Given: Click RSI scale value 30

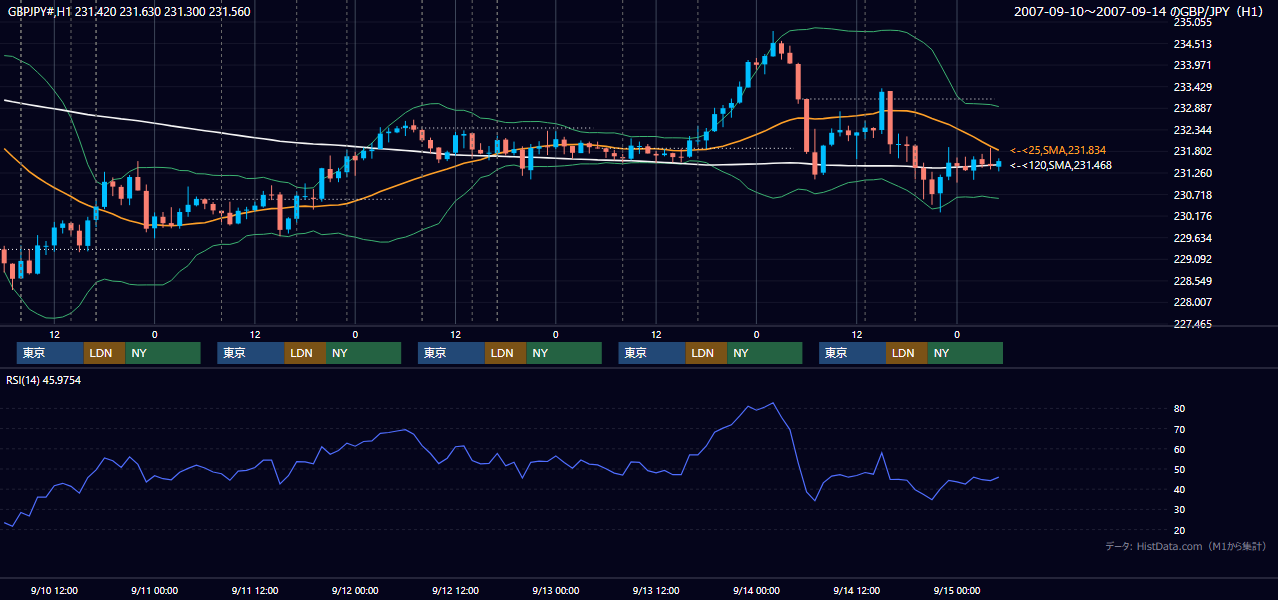Looking at the screenshot, I should [1179, 510].
